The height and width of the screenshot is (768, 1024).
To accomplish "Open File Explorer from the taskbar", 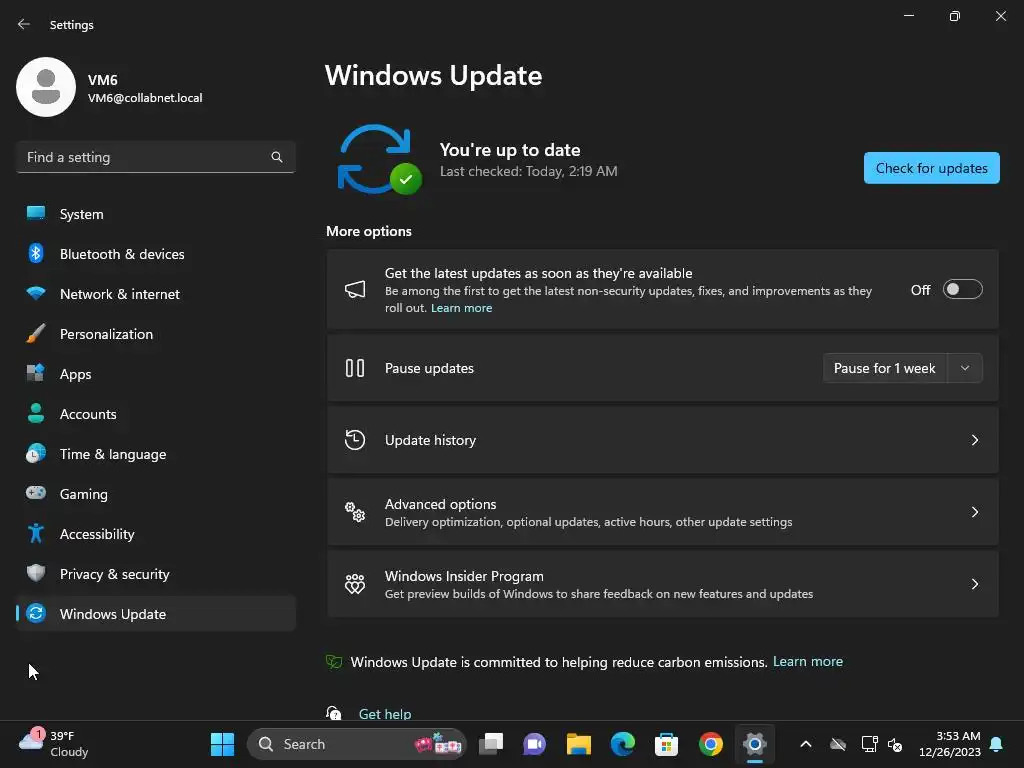I will [579, 744].
